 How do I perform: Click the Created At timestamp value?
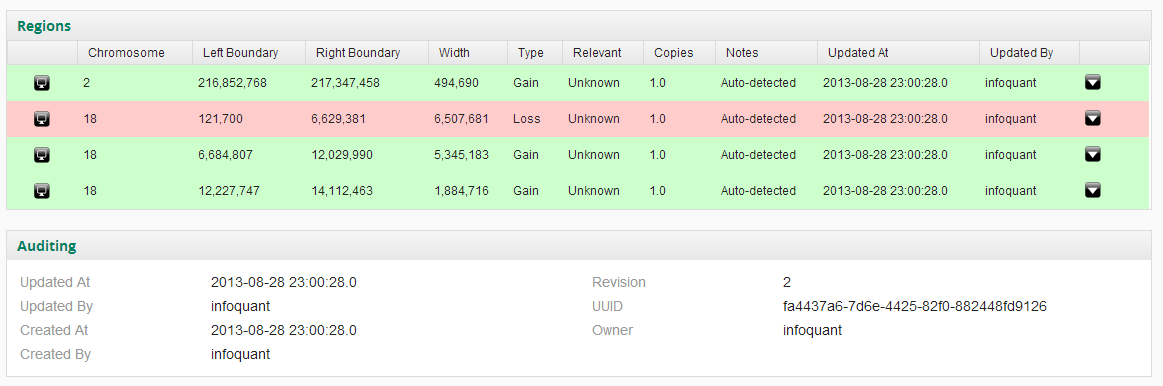pyautogui.click(x=284, y=330)
